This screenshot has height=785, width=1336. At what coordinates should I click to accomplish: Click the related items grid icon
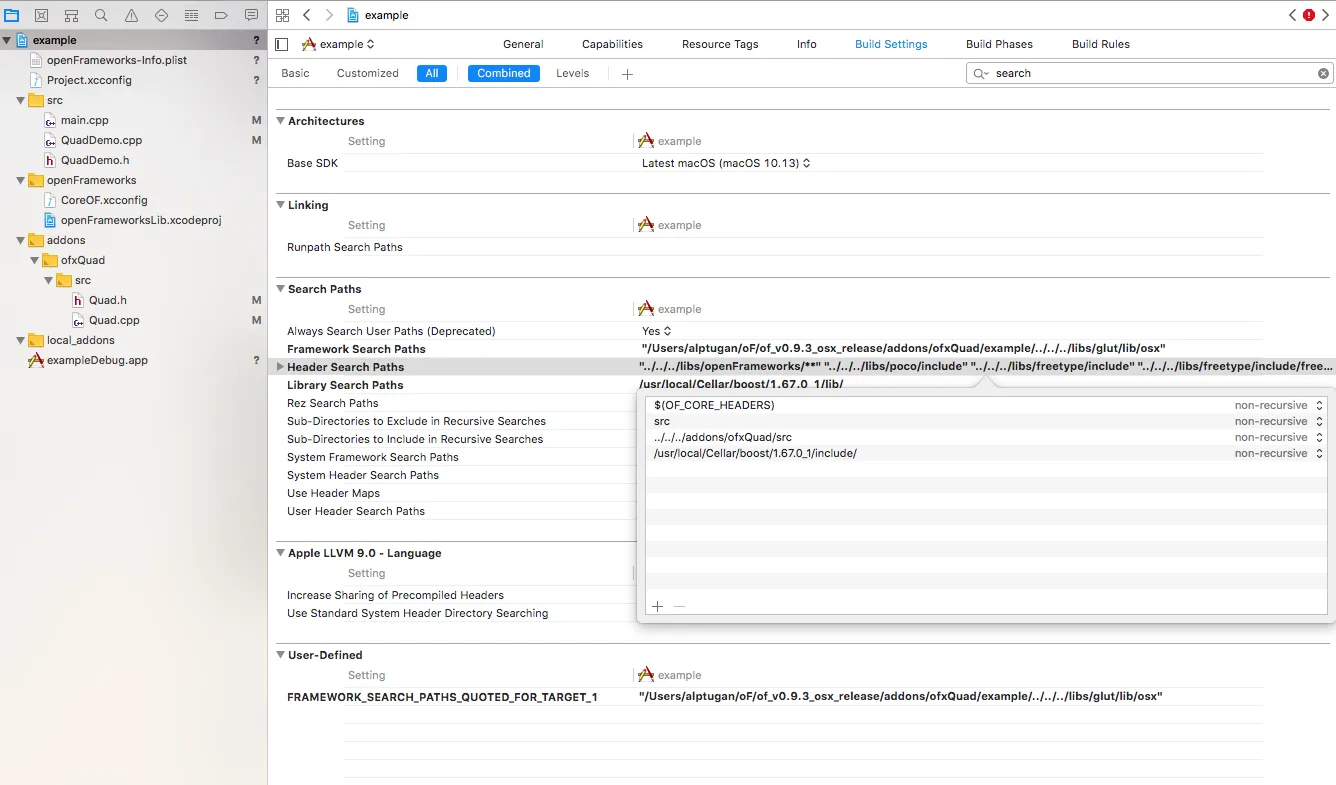tap(283, 15)
